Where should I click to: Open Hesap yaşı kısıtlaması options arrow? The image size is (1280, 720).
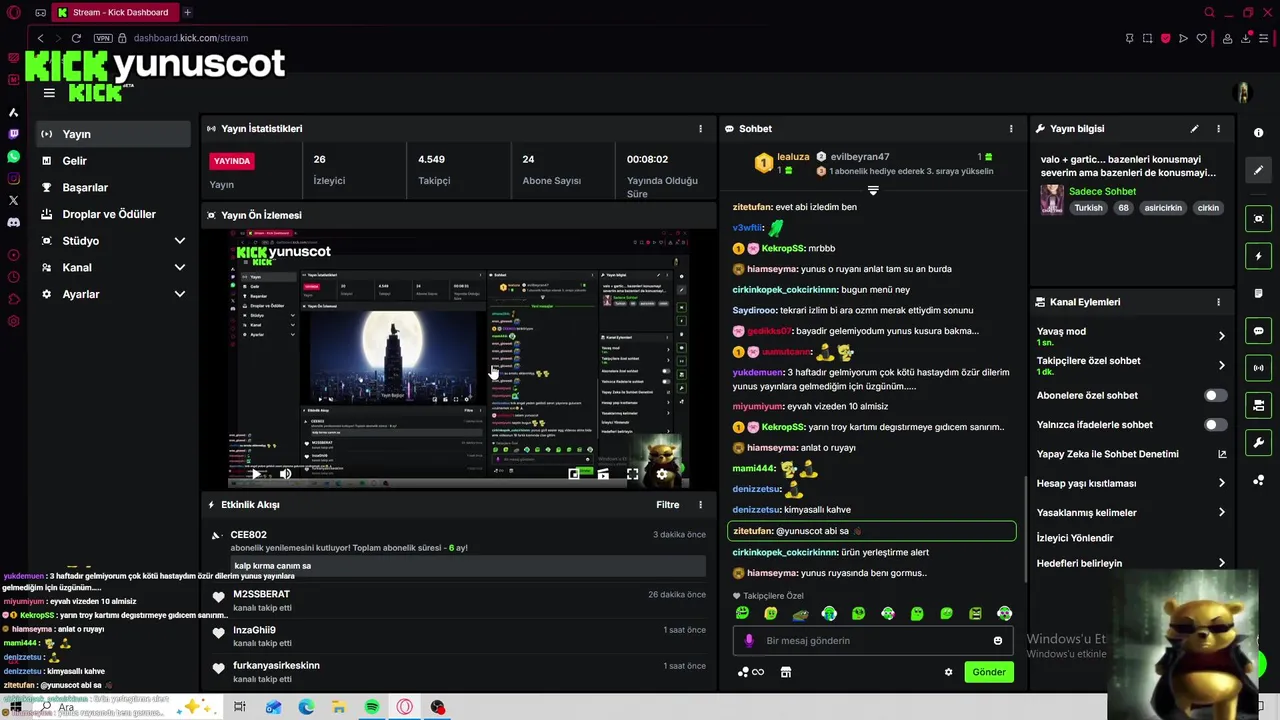(x=1221, y=483)
